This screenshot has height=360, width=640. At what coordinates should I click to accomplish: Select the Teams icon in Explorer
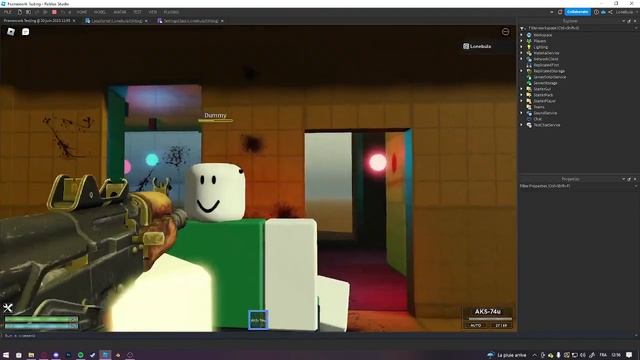(x=529, y=107)
